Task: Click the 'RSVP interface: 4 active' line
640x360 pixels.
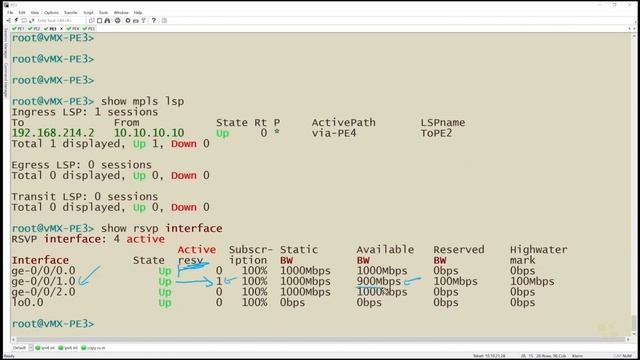Action: 88,239
